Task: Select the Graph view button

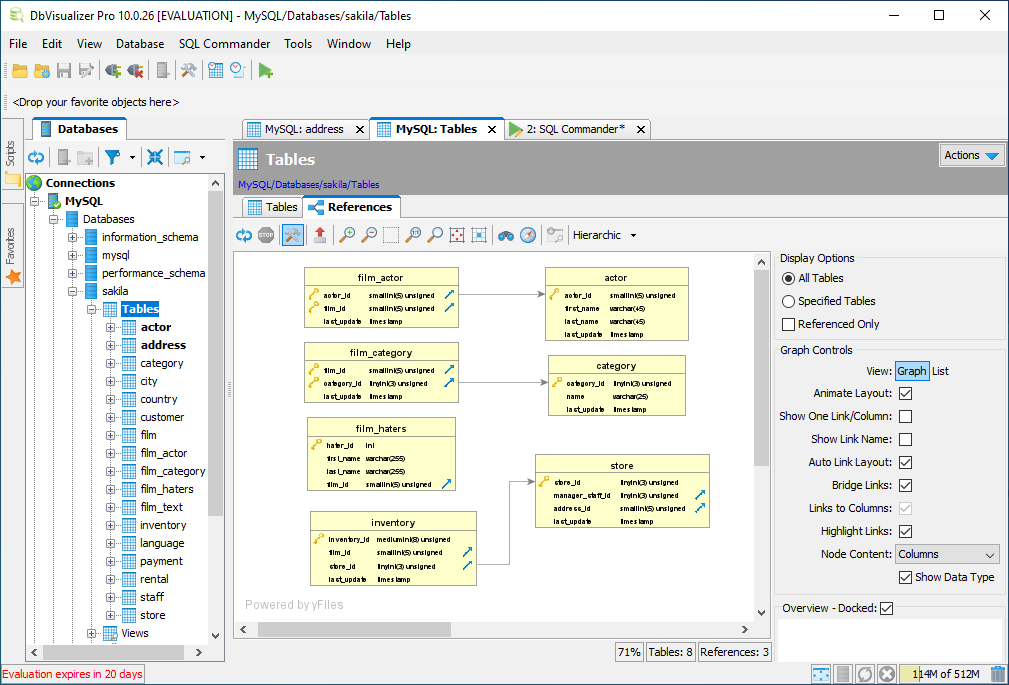Action: point(912,371)
